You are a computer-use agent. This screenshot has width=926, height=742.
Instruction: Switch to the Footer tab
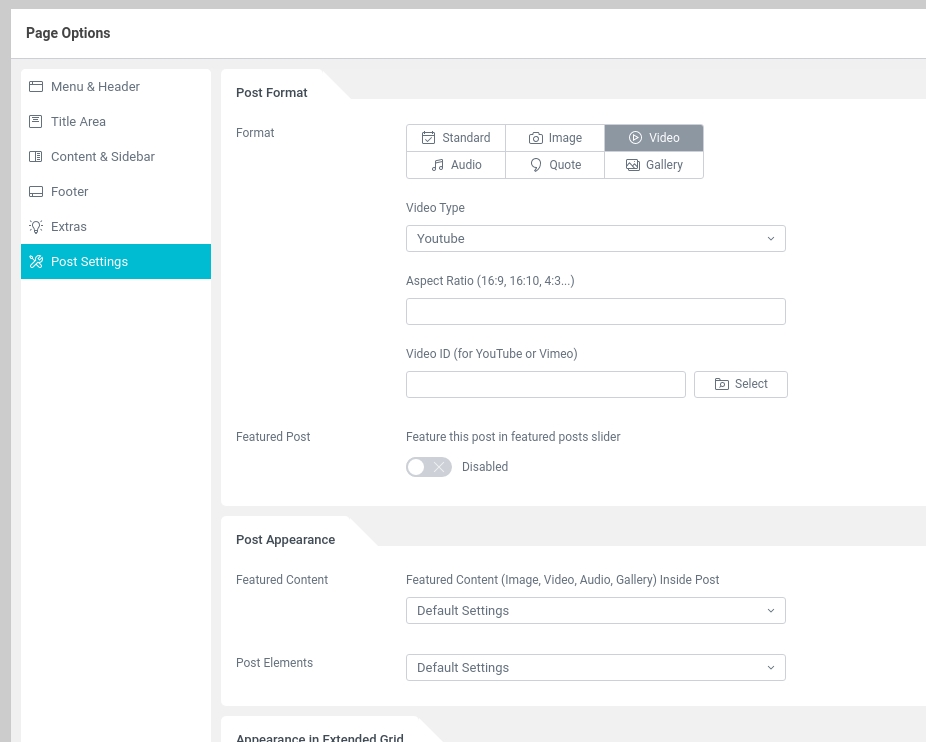[70, 192]
